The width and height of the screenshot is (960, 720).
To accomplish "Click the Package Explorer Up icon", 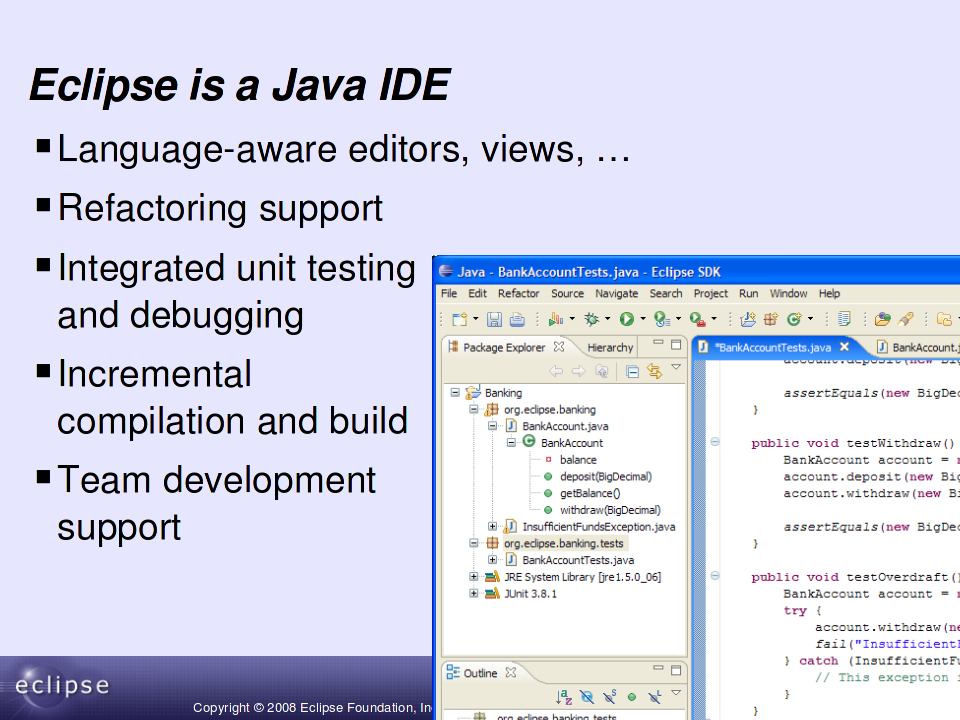I will pyautogui.click(x=602, y=371).
